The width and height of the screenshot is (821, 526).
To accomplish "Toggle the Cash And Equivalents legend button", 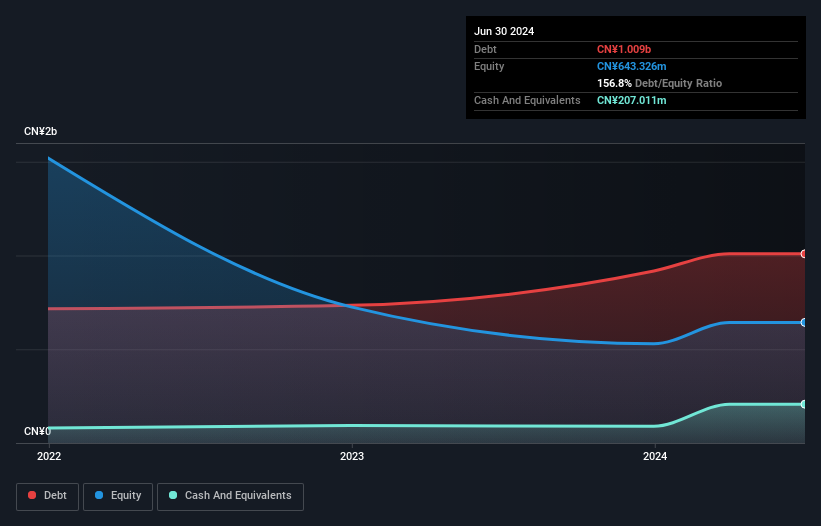I will pyautogui.click(x=230, y=496).
